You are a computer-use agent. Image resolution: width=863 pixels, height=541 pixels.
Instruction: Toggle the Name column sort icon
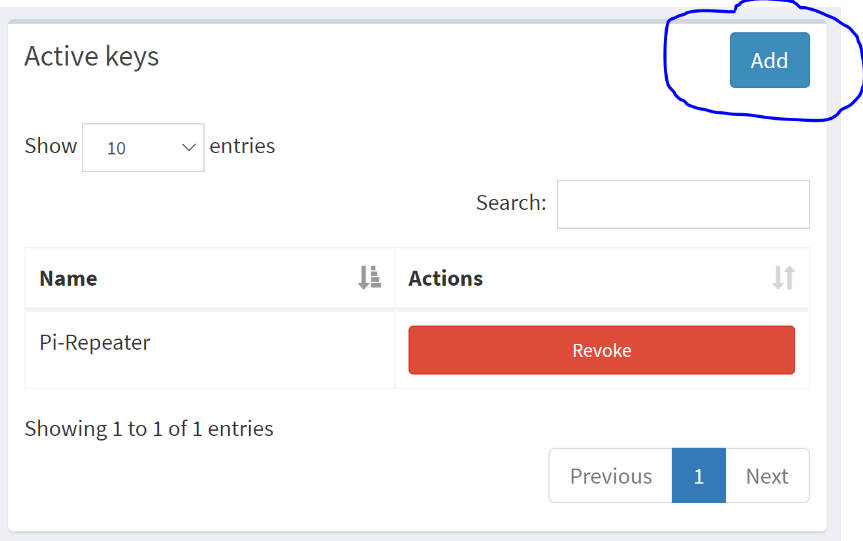[x=369, y=277]
